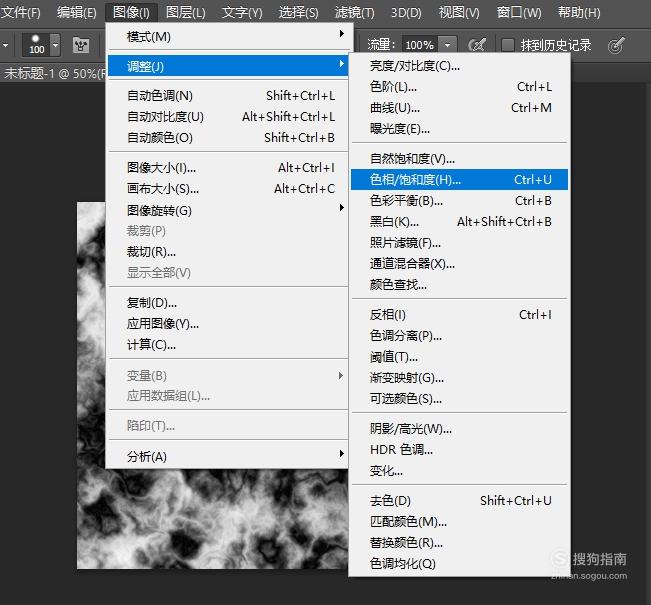The image size is (651, 605).
Task: Select 色阶(L)... adjustment
Action: pos(459,87)
